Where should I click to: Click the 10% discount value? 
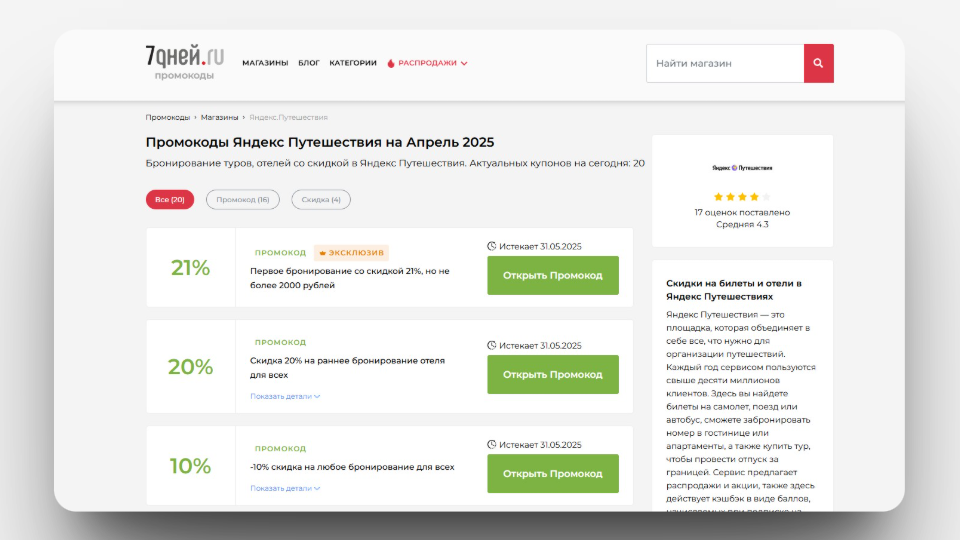point(190,466)
